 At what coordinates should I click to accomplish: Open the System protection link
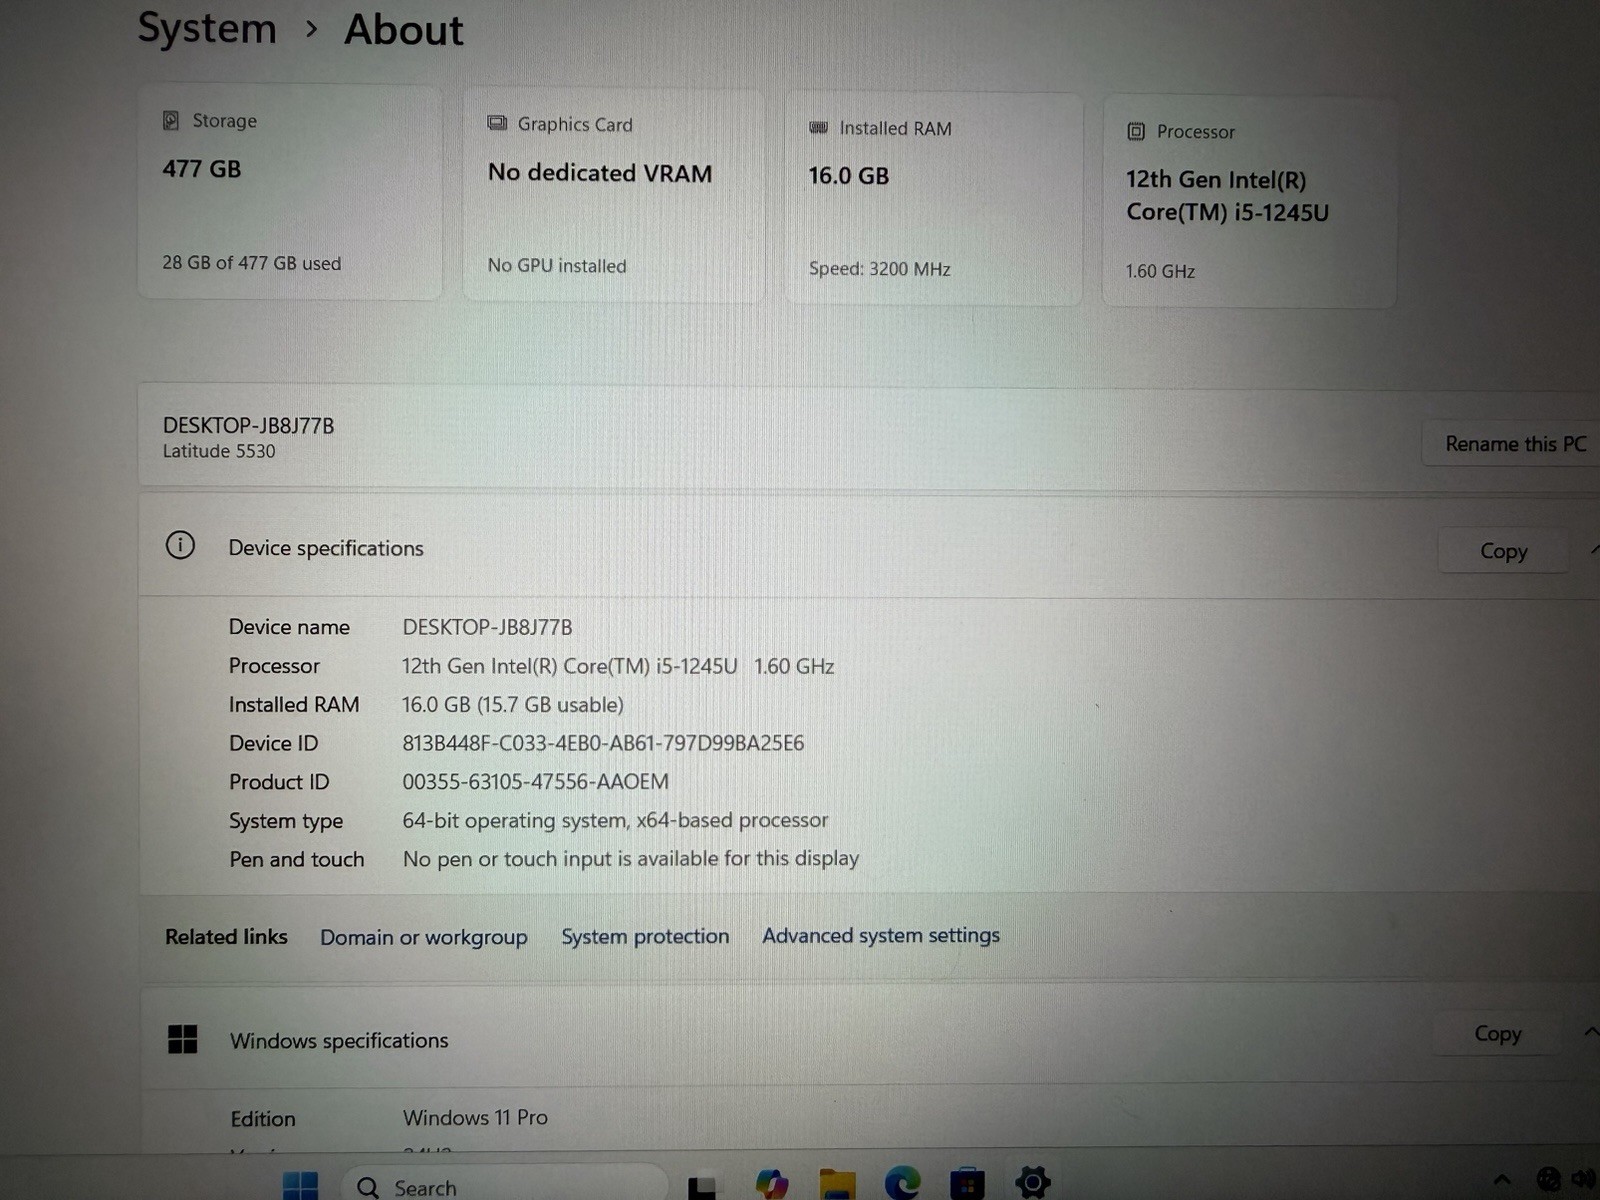coord(645,936)
